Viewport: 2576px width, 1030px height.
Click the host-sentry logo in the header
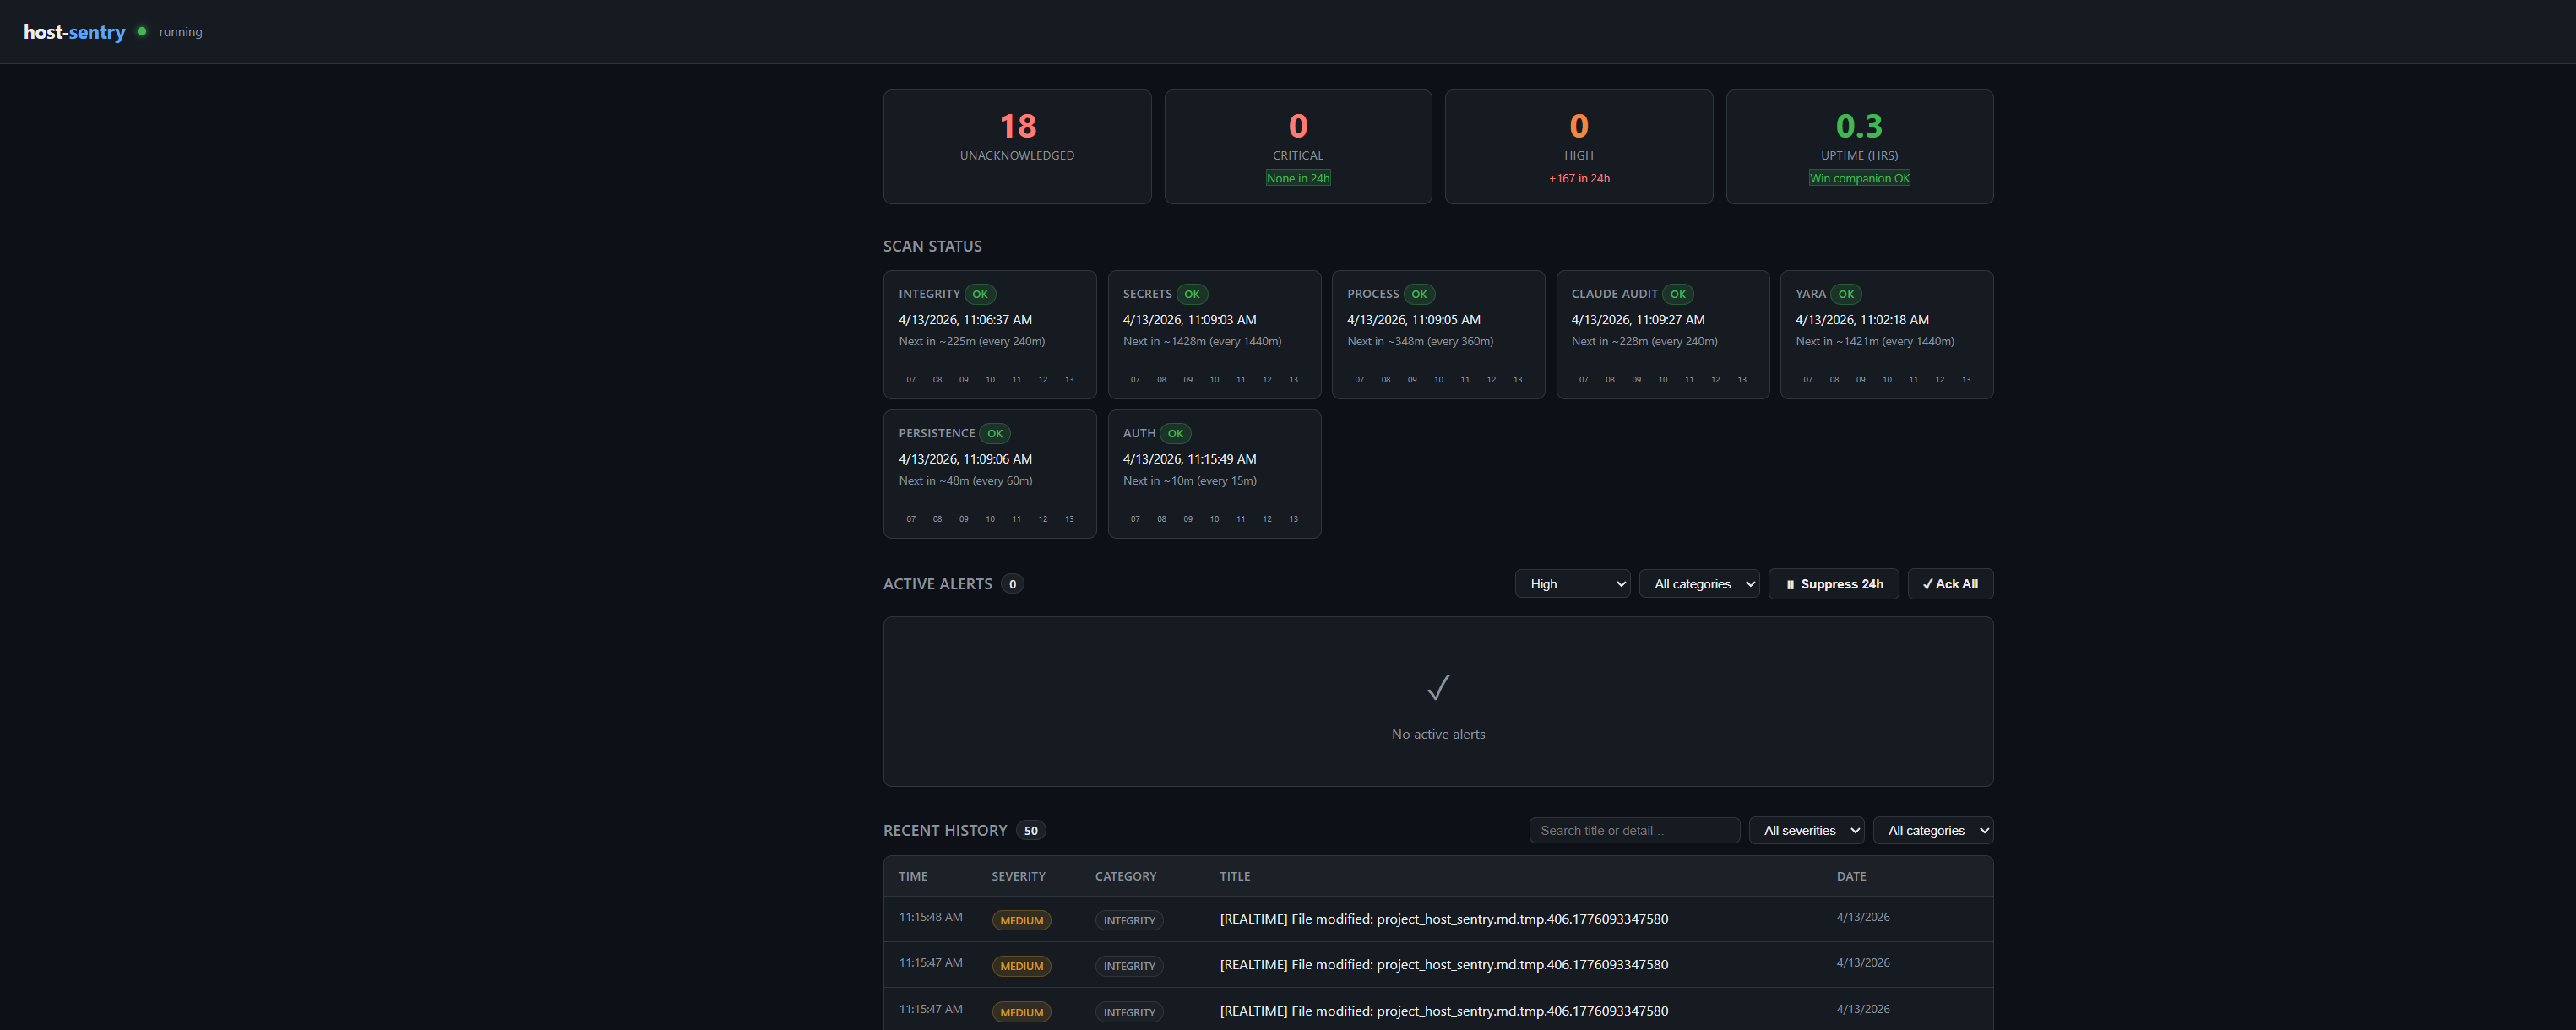click(x=74, y=31)
